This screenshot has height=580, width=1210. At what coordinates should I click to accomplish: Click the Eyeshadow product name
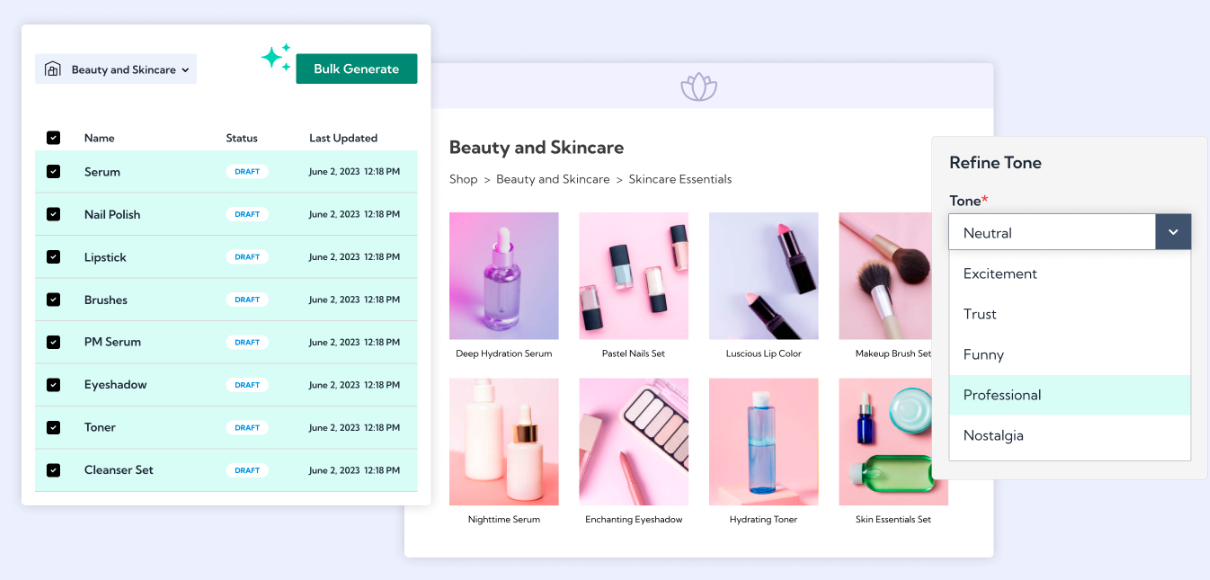[x=115, y=385]
